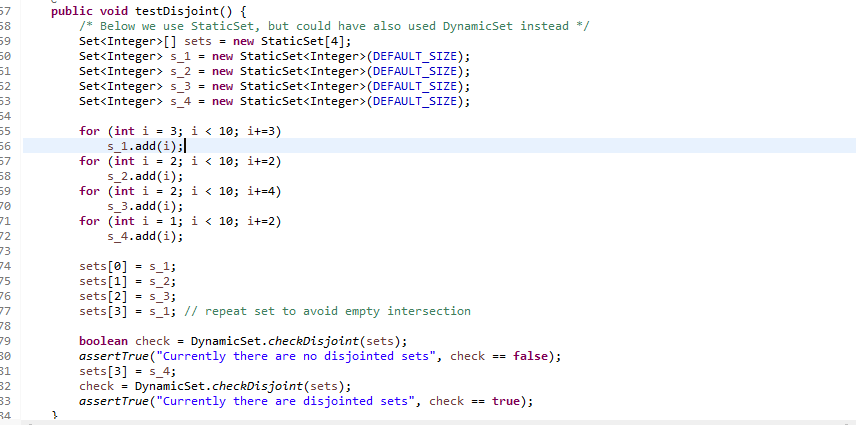This screenshot has width=856, height=425.
Task: Click the s_2.add(i) statement
Action: pyautogui.click(x=145, y=176)
